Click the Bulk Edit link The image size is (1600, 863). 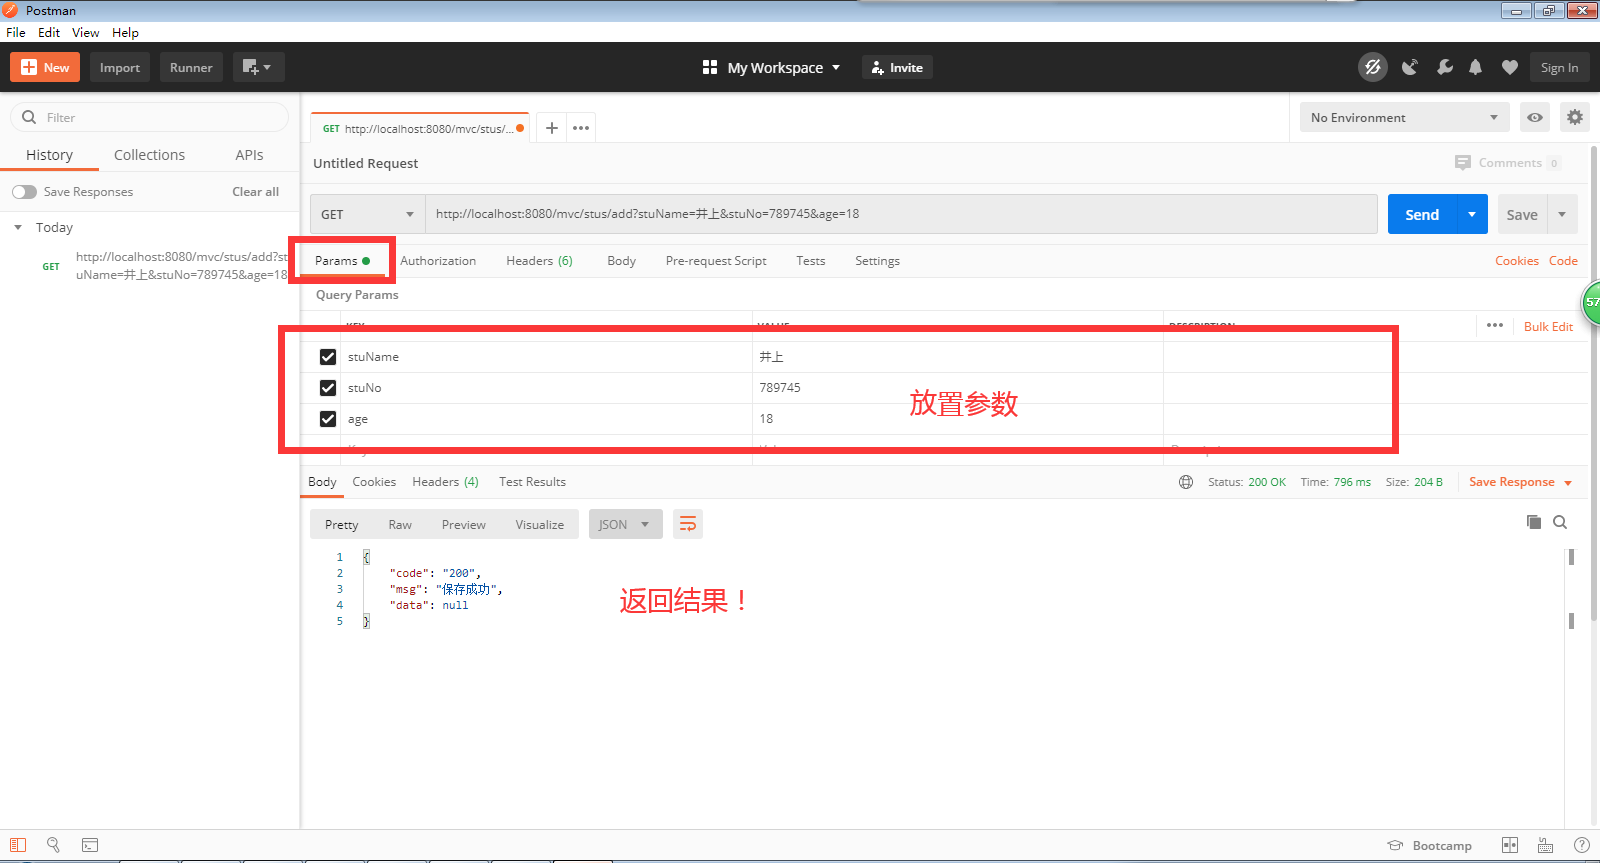pyautogui.click(x=1548, y=326)
